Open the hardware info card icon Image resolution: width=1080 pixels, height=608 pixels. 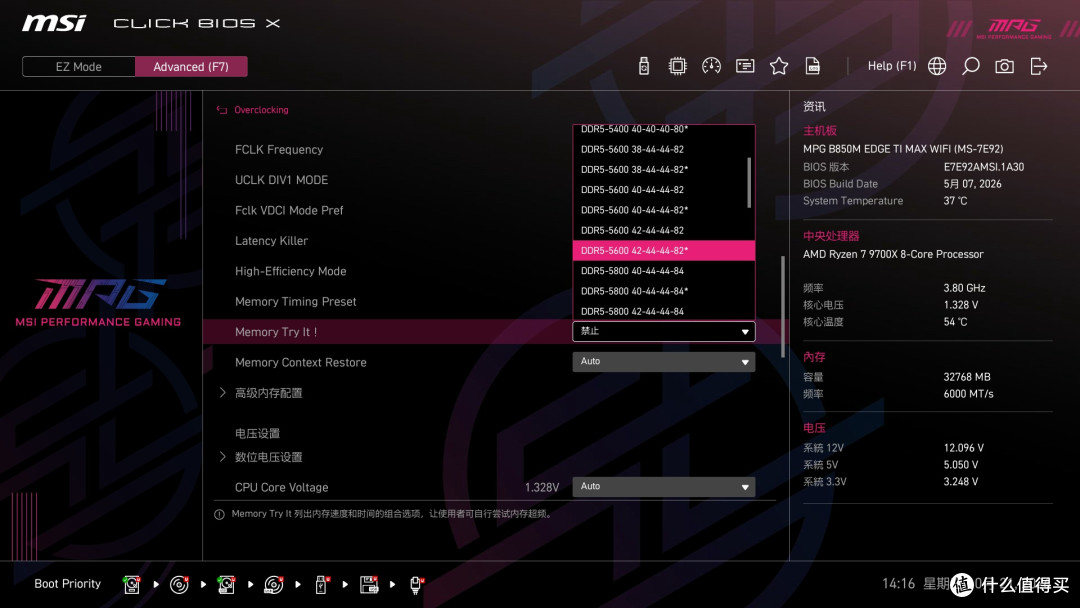point(745,66)
